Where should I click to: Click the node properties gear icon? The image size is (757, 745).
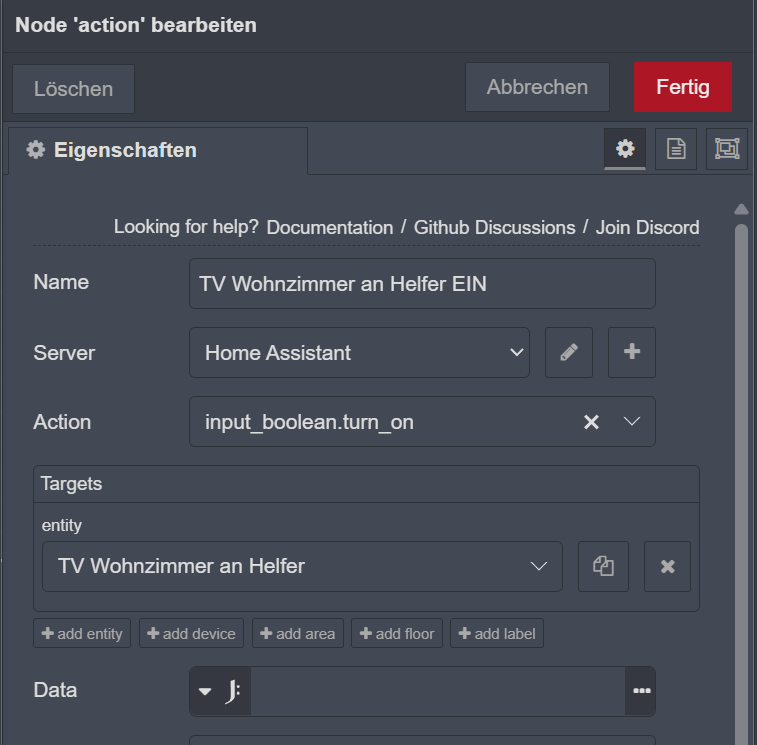[625, 149]
